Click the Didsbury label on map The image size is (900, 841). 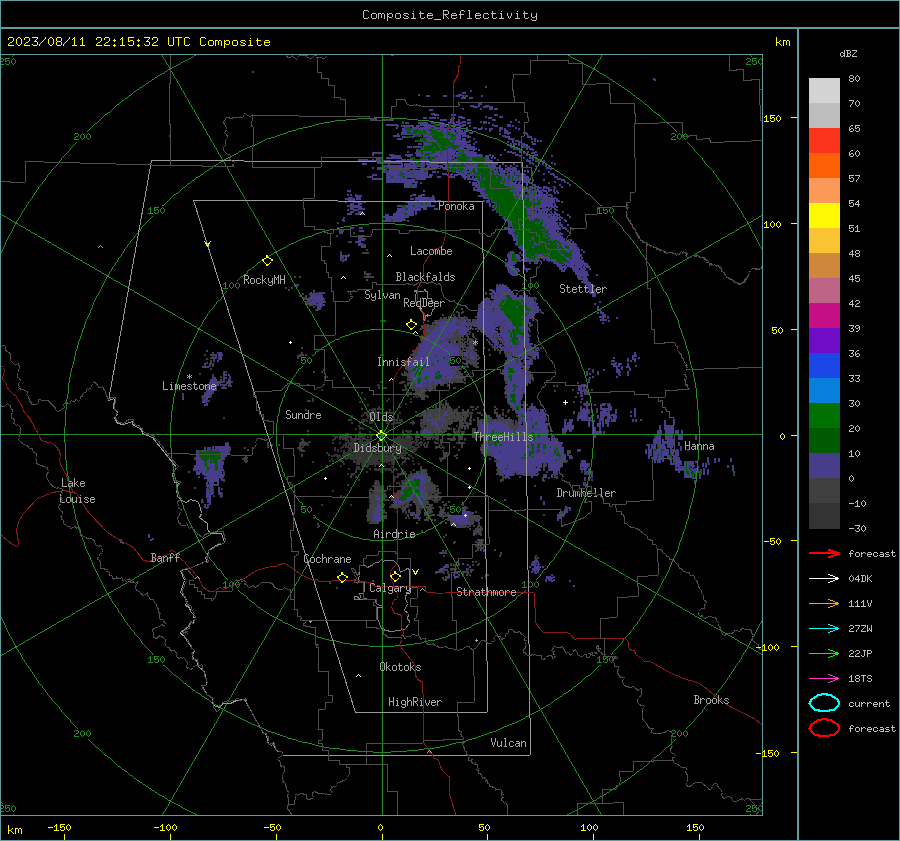[x=377, y=448]
